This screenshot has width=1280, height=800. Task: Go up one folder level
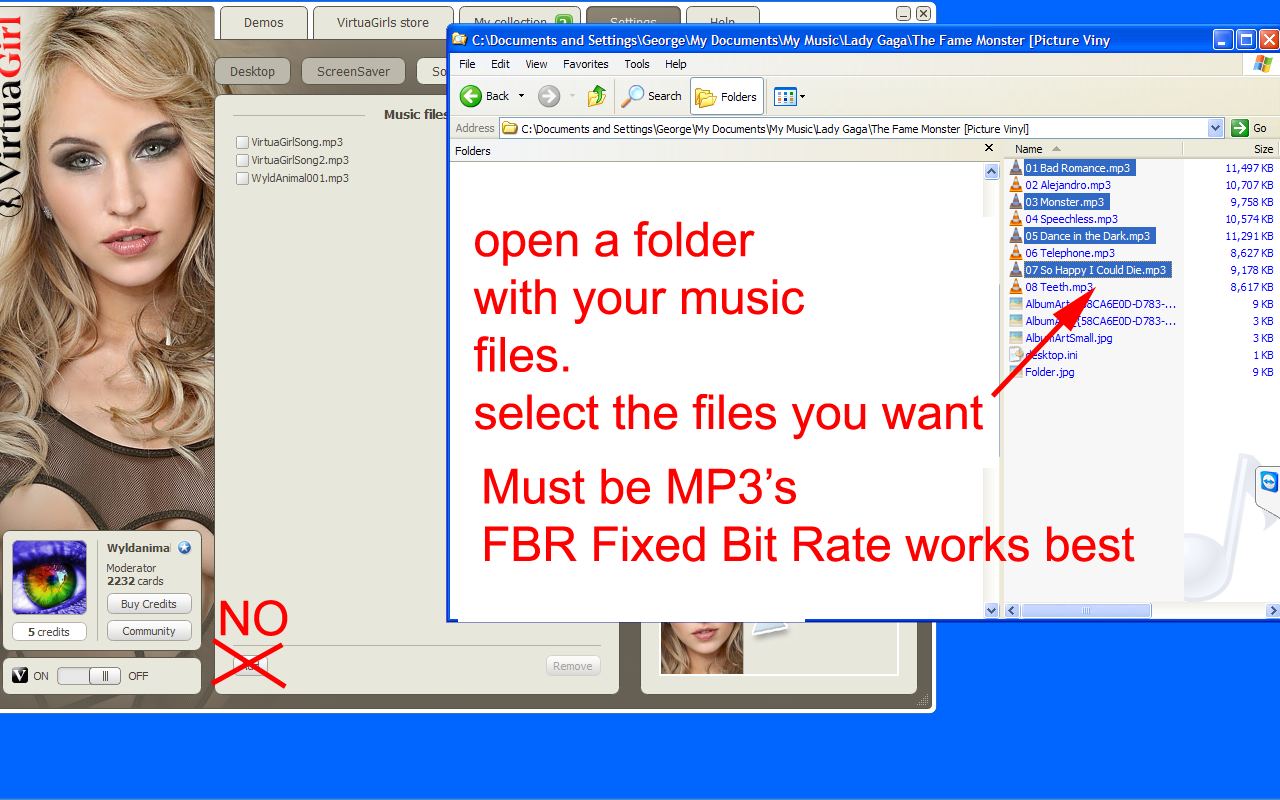[597, 96]
